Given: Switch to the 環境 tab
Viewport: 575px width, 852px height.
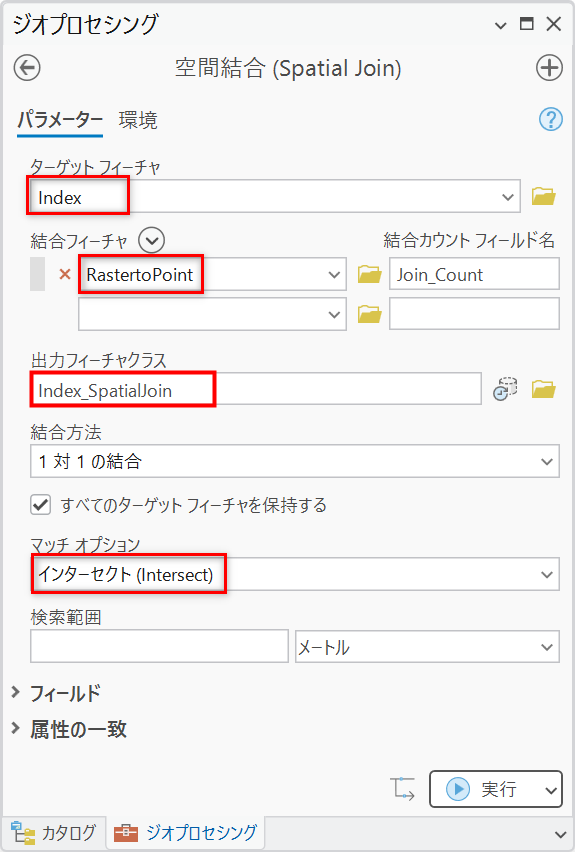Looking at the screenshot, I should pos(138,120).
